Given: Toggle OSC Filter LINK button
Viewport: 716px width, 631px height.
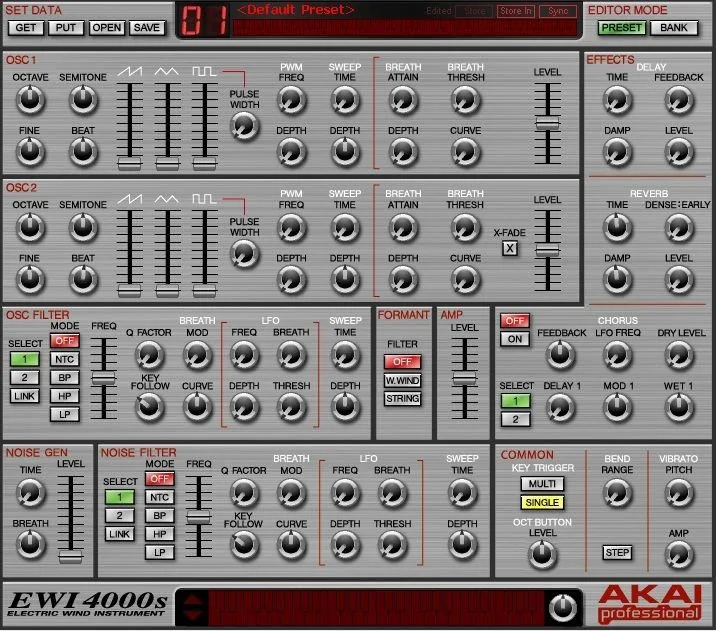Looking at the screenshot, I should click(25, 396).
